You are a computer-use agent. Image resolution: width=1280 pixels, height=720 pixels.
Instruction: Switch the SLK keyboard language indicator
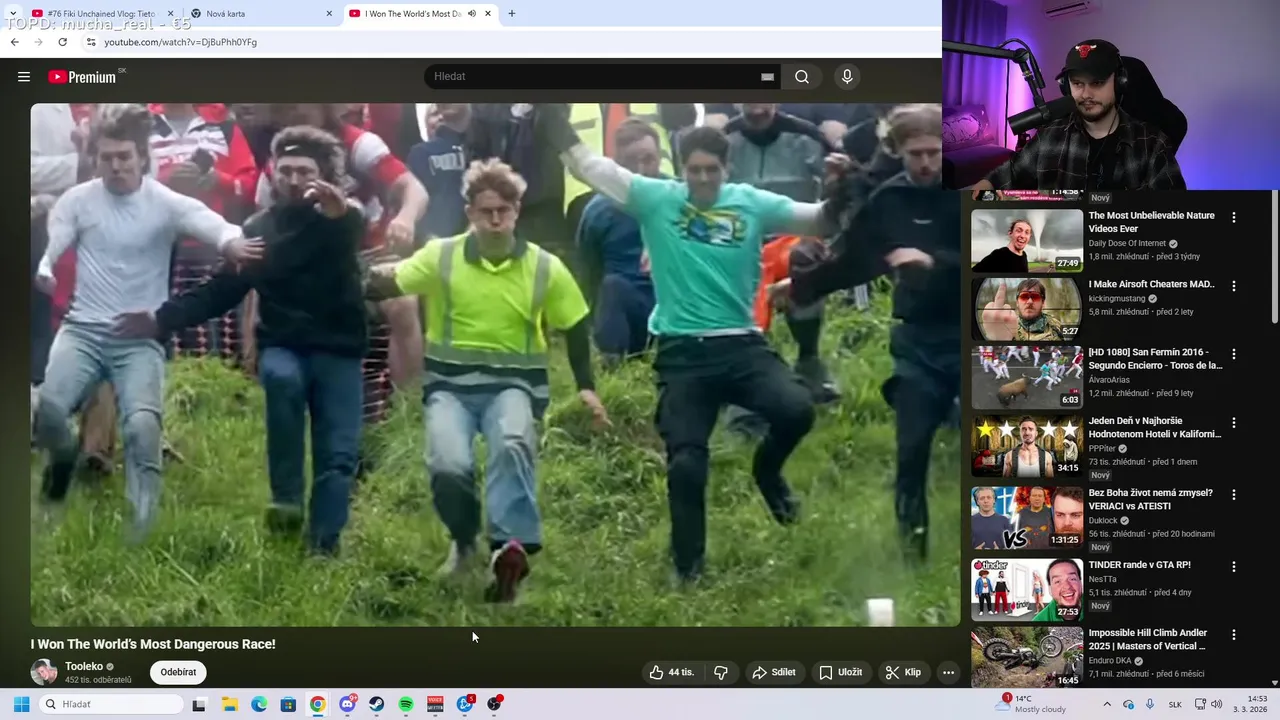coord(1175,704)
